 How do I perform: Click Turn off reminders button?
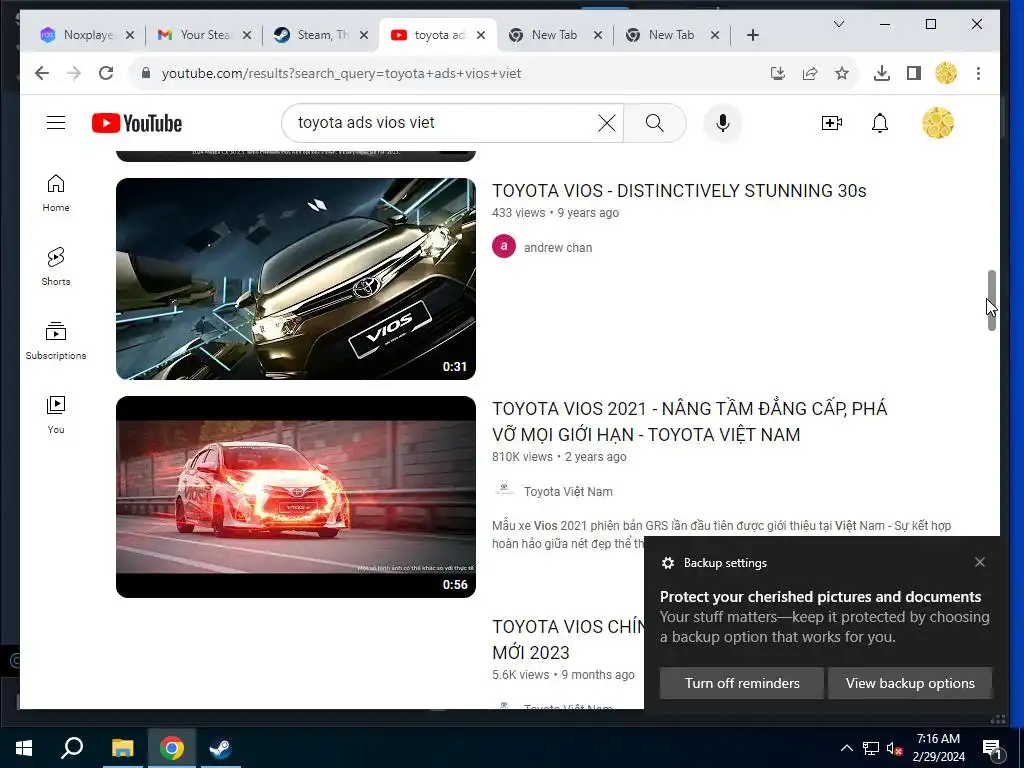point(742,683)
